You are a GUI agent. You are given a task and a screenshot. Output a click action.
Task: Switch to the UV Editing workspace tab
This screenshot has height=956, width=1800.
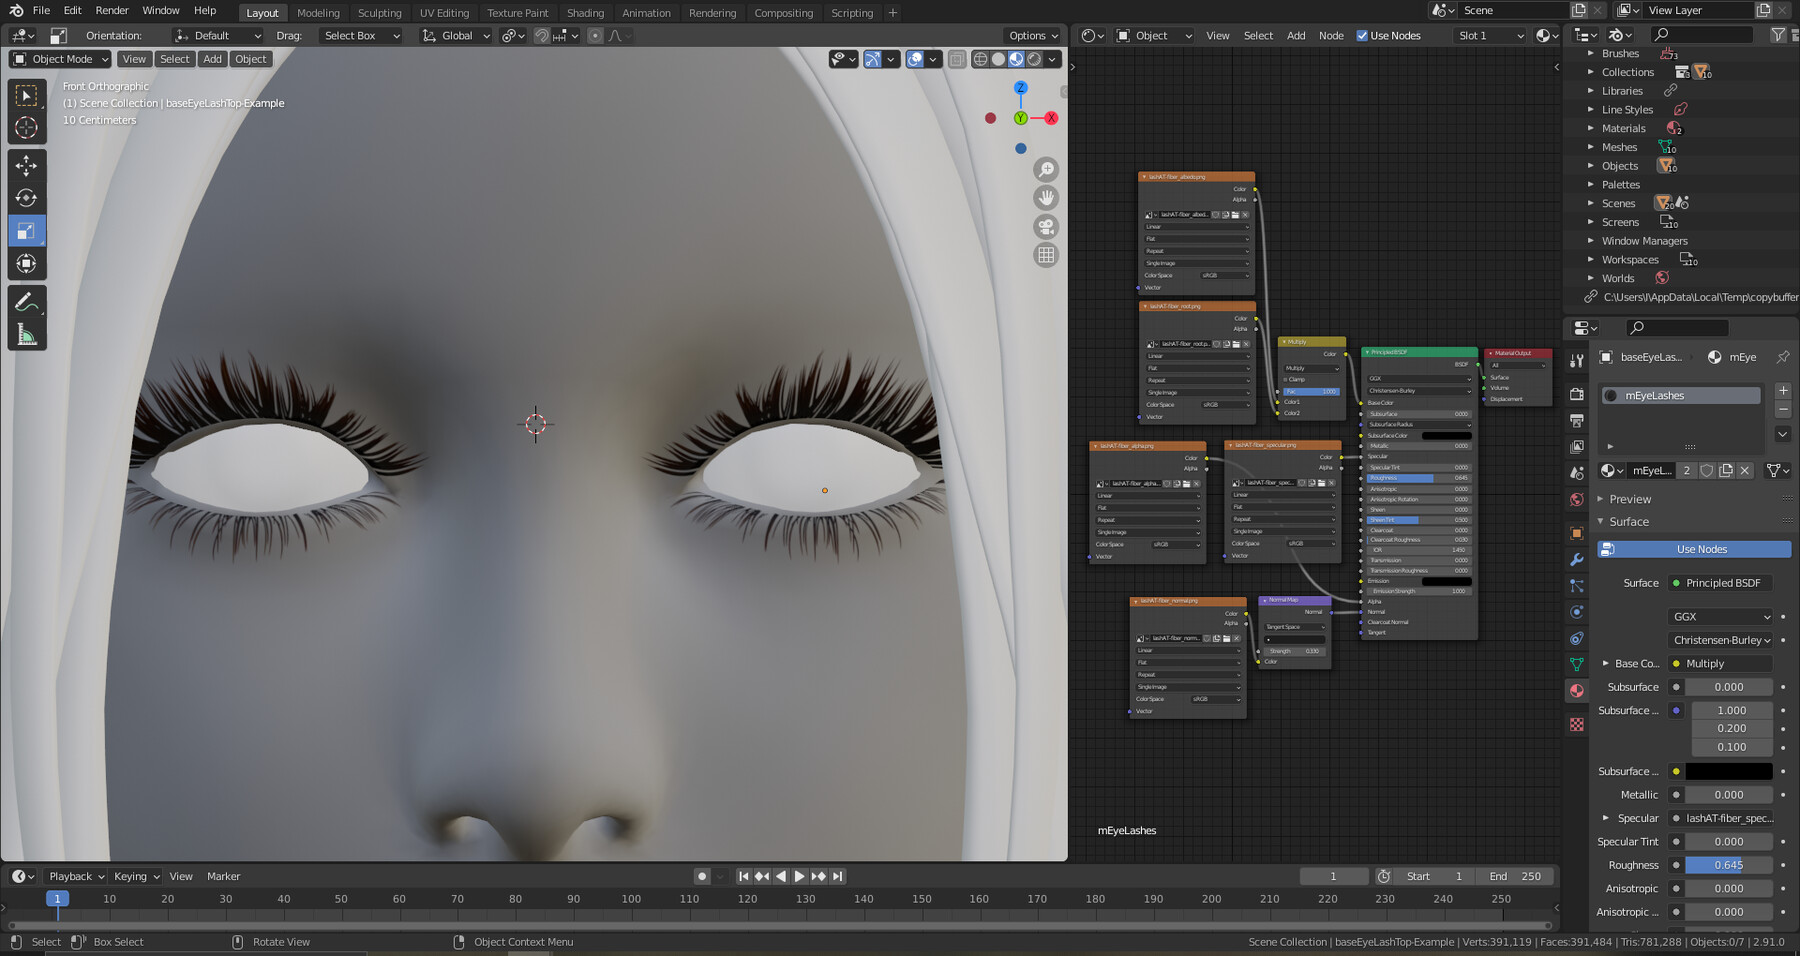[444, 13]
